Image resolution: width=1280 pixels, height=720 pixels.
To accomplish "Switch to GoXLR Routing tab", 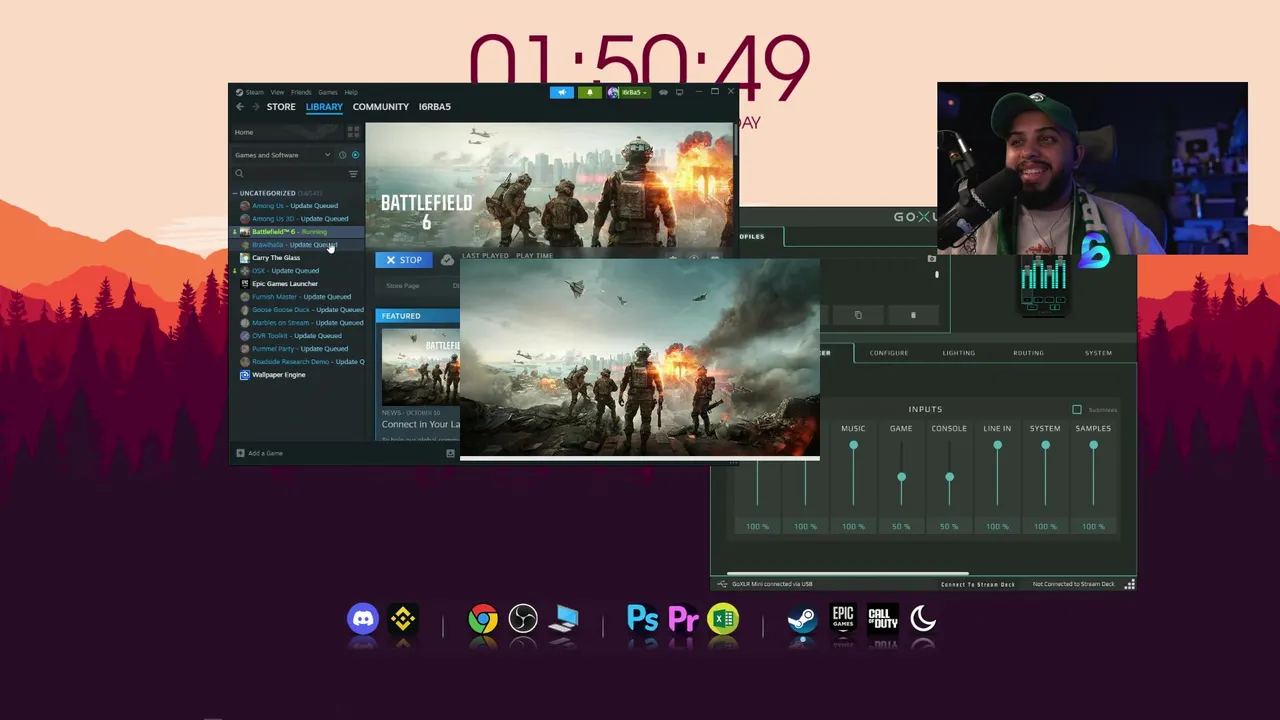I will pos(1028,353).
